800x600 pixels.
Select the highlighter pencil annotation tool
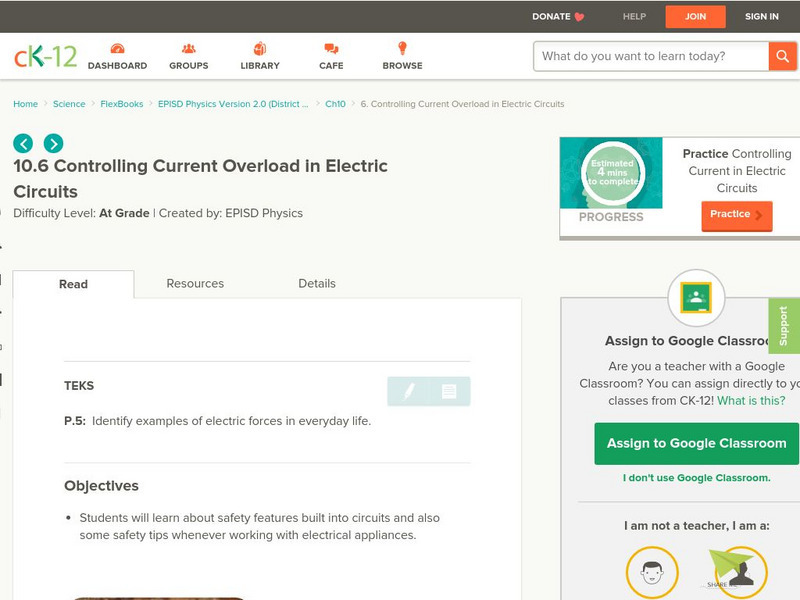click(x=408, y=392)
